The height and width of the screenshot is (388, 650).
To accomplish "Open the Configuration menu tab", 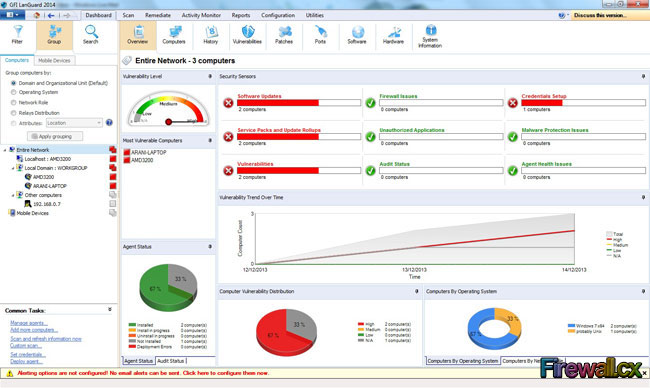I will [x=278, y=15].
